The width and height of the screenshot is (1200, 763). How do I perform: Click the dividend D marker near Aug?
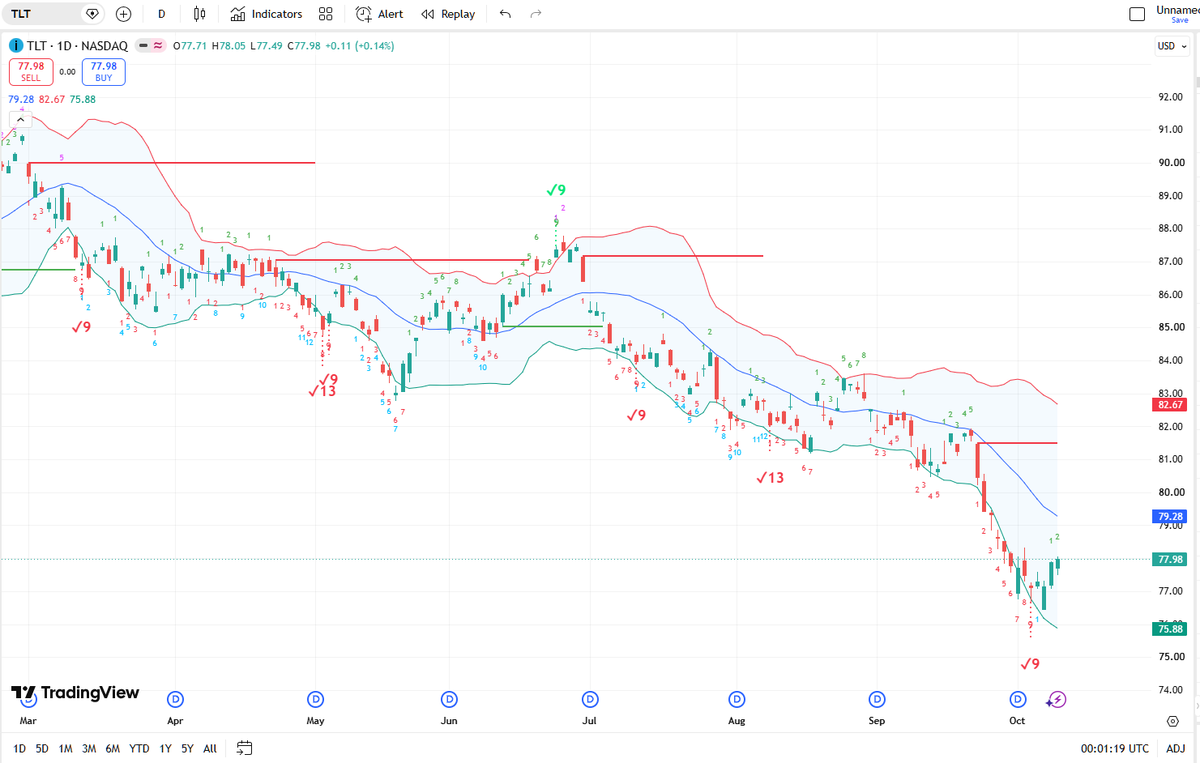[x=737, y=698]
